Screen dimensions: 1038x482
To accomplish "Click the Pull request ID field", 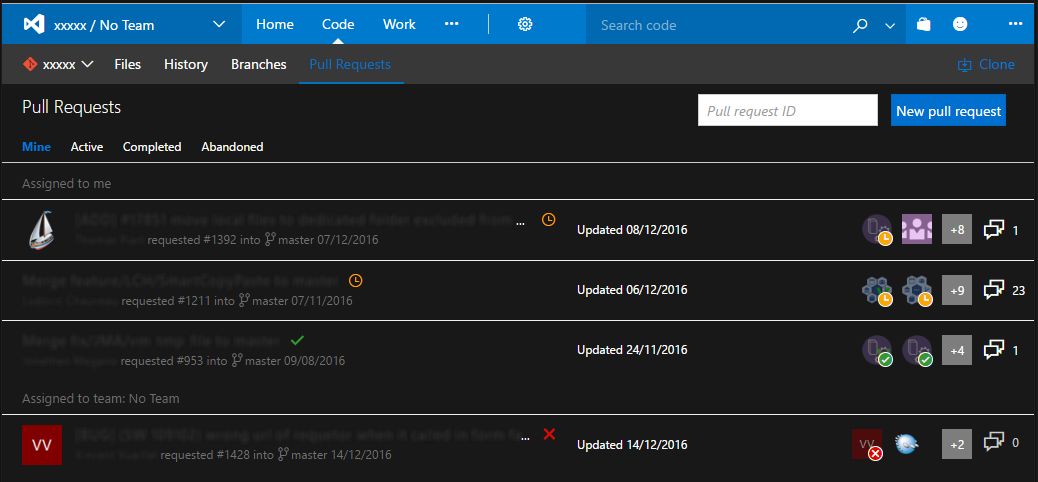I will 788,110.
